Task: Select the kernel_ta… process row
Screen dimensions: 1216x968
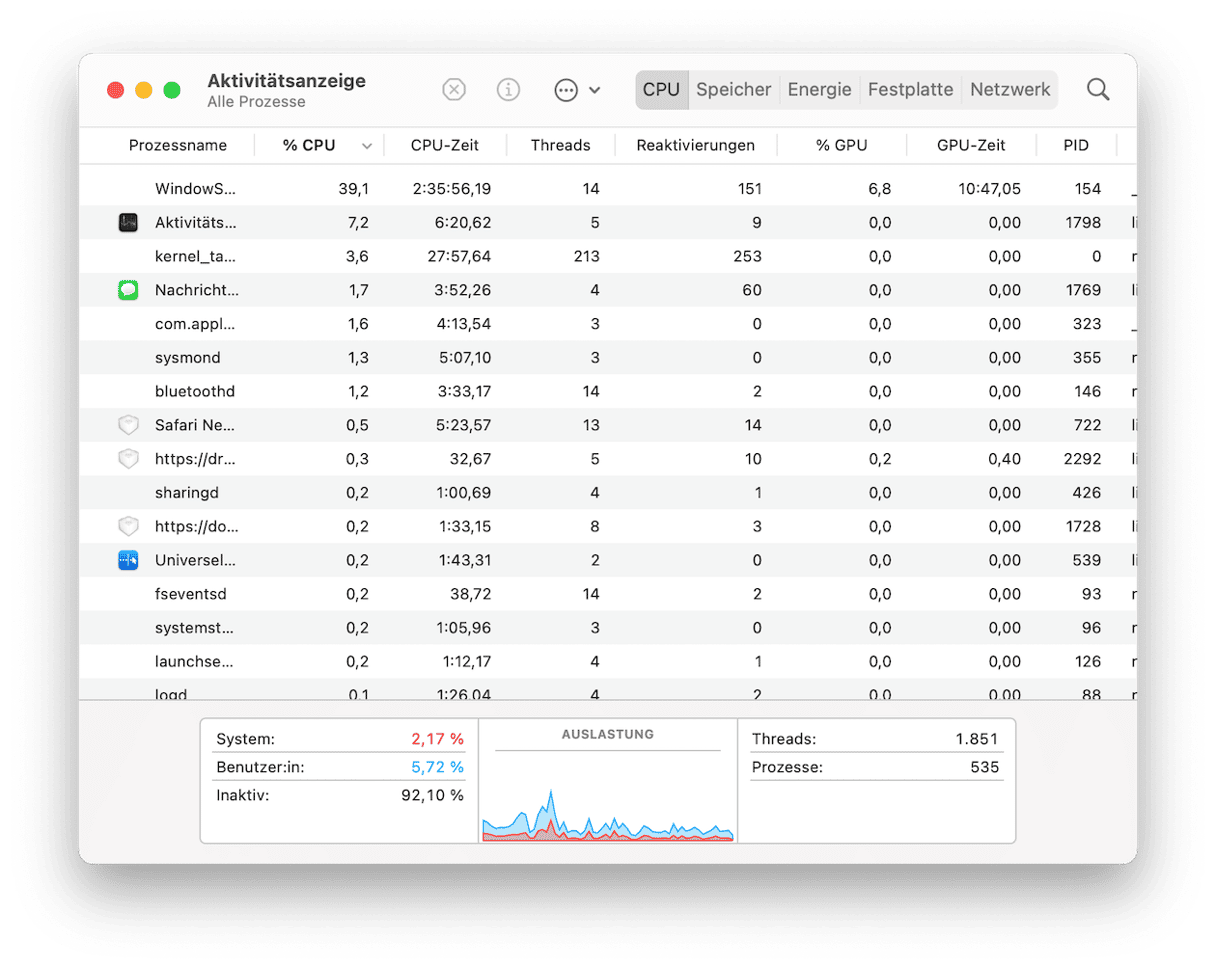Action: coord(608,256)
